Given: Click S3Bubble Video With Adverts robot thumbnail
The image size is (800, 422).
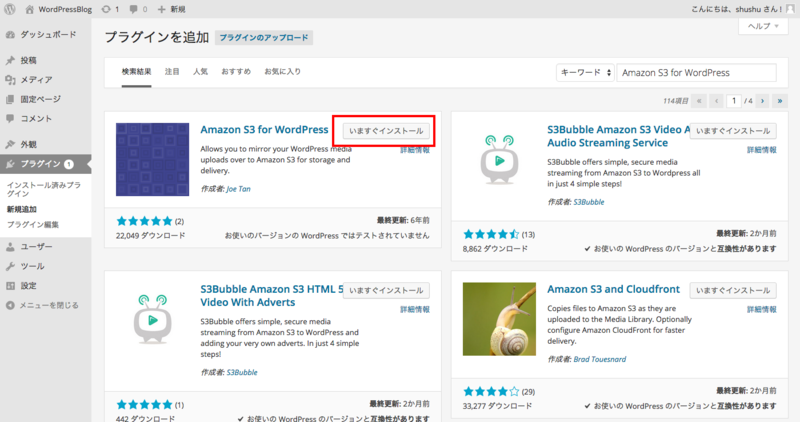Looking at the screenshot, I should pyautogui.click(x=153, y=319).
